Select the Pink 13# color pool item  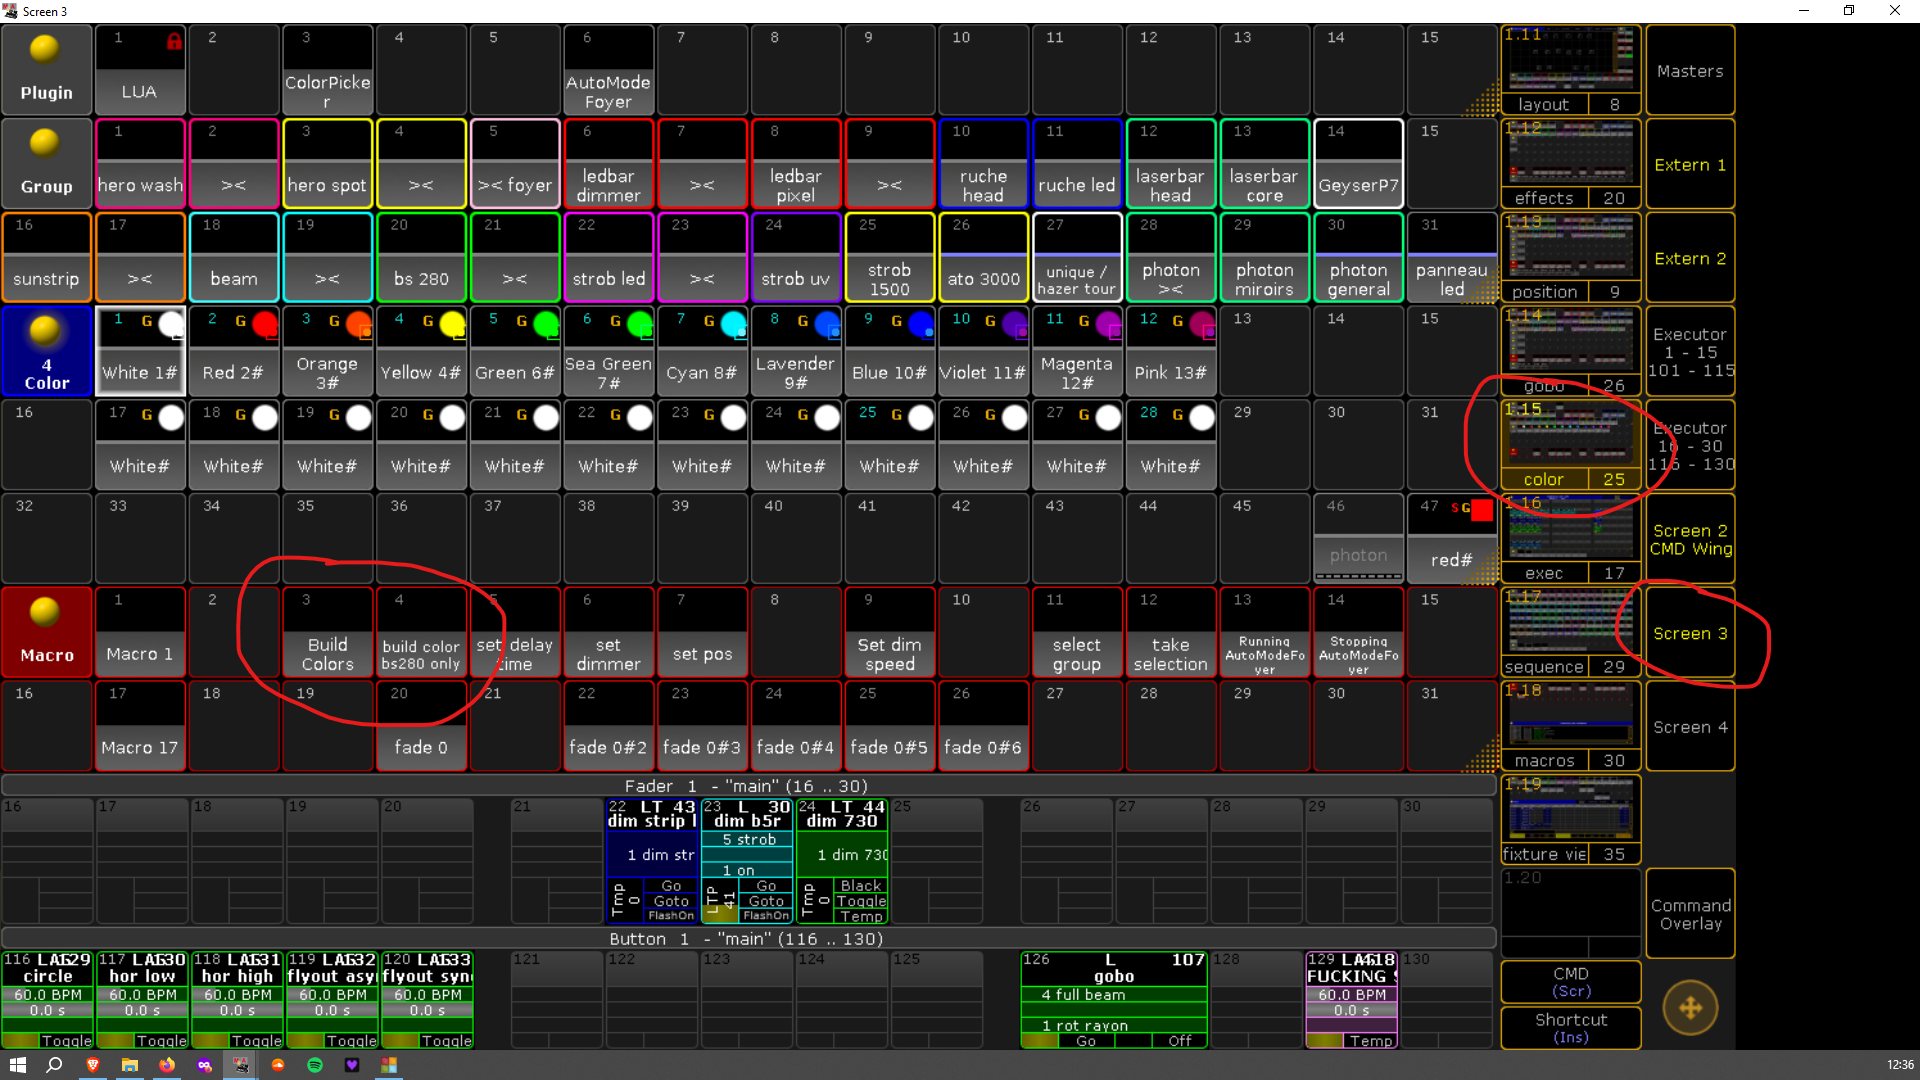pyautogui.click(x=1171, y=351)
